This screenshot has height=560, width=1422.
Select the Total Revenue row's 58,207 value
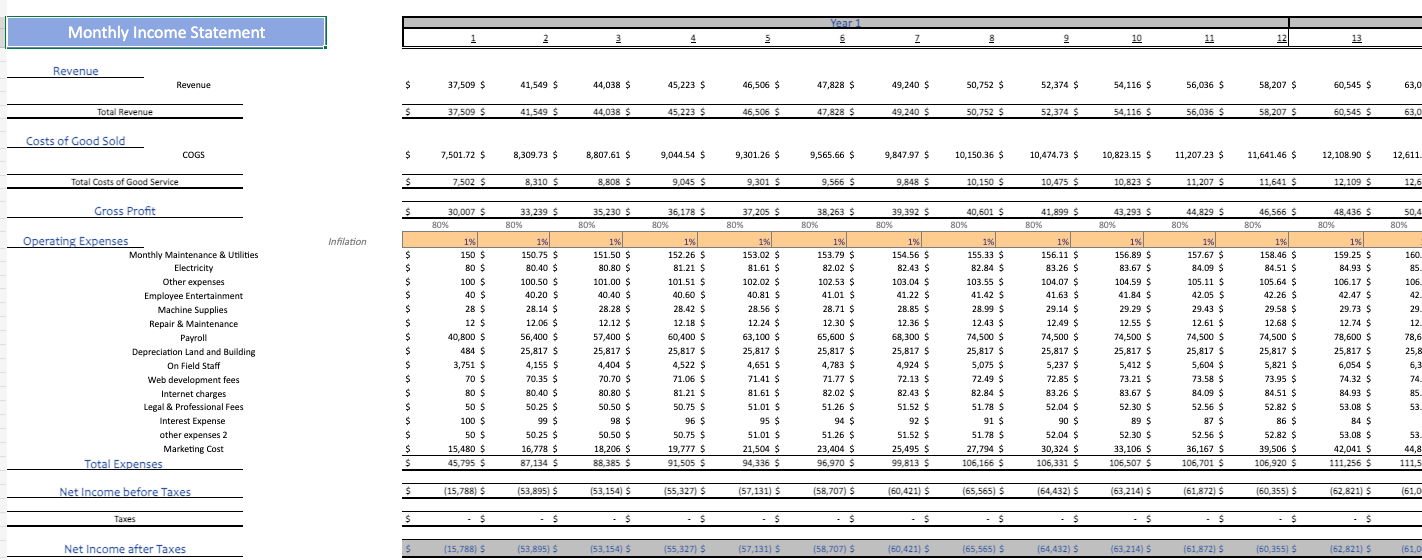coord(1276,112)
